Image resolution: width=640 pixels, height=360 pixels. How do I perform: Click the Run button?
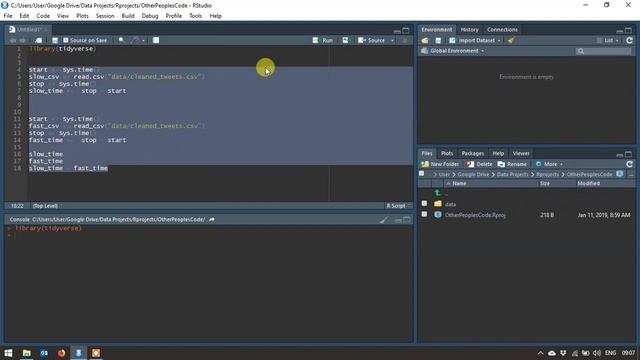point(323,40)
